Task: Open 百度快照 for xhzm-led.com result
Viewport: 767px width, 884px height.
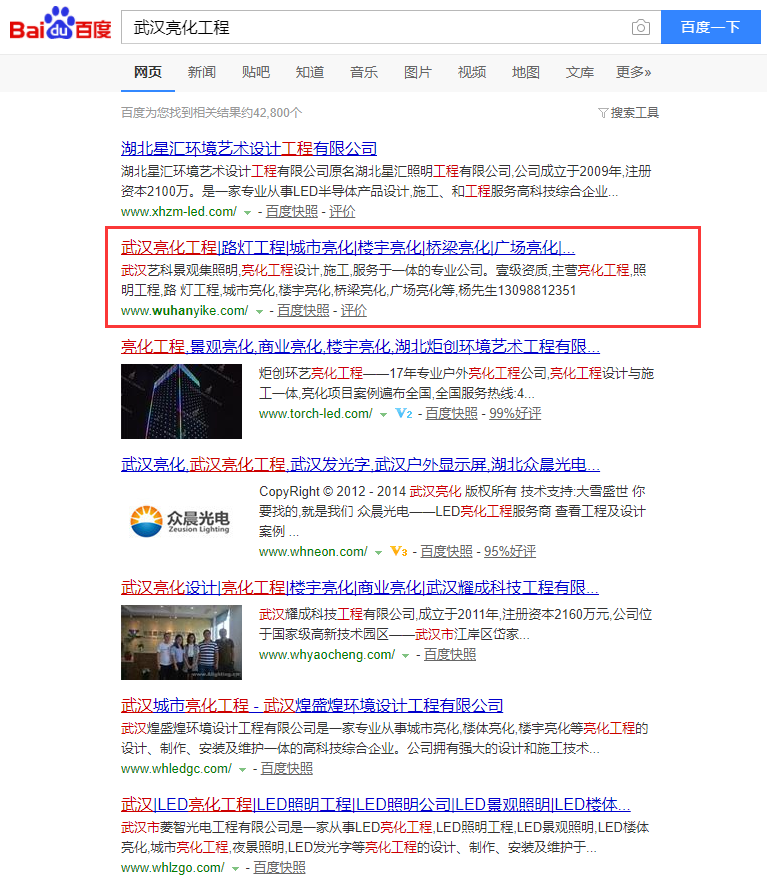Action: (292, 211)
